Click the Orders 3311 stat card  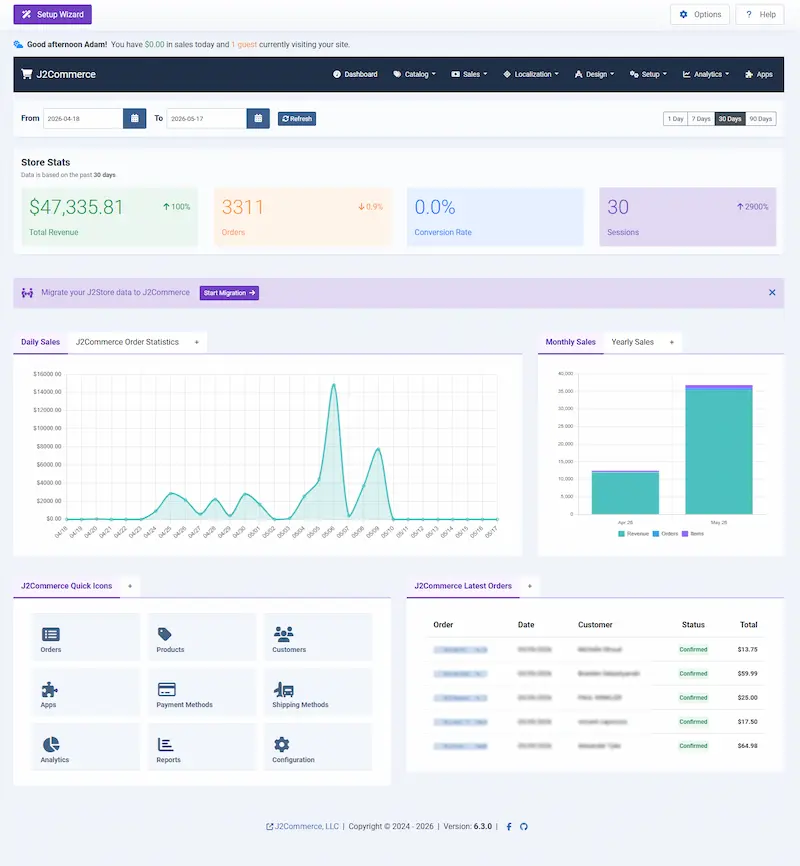coord(302,216)
